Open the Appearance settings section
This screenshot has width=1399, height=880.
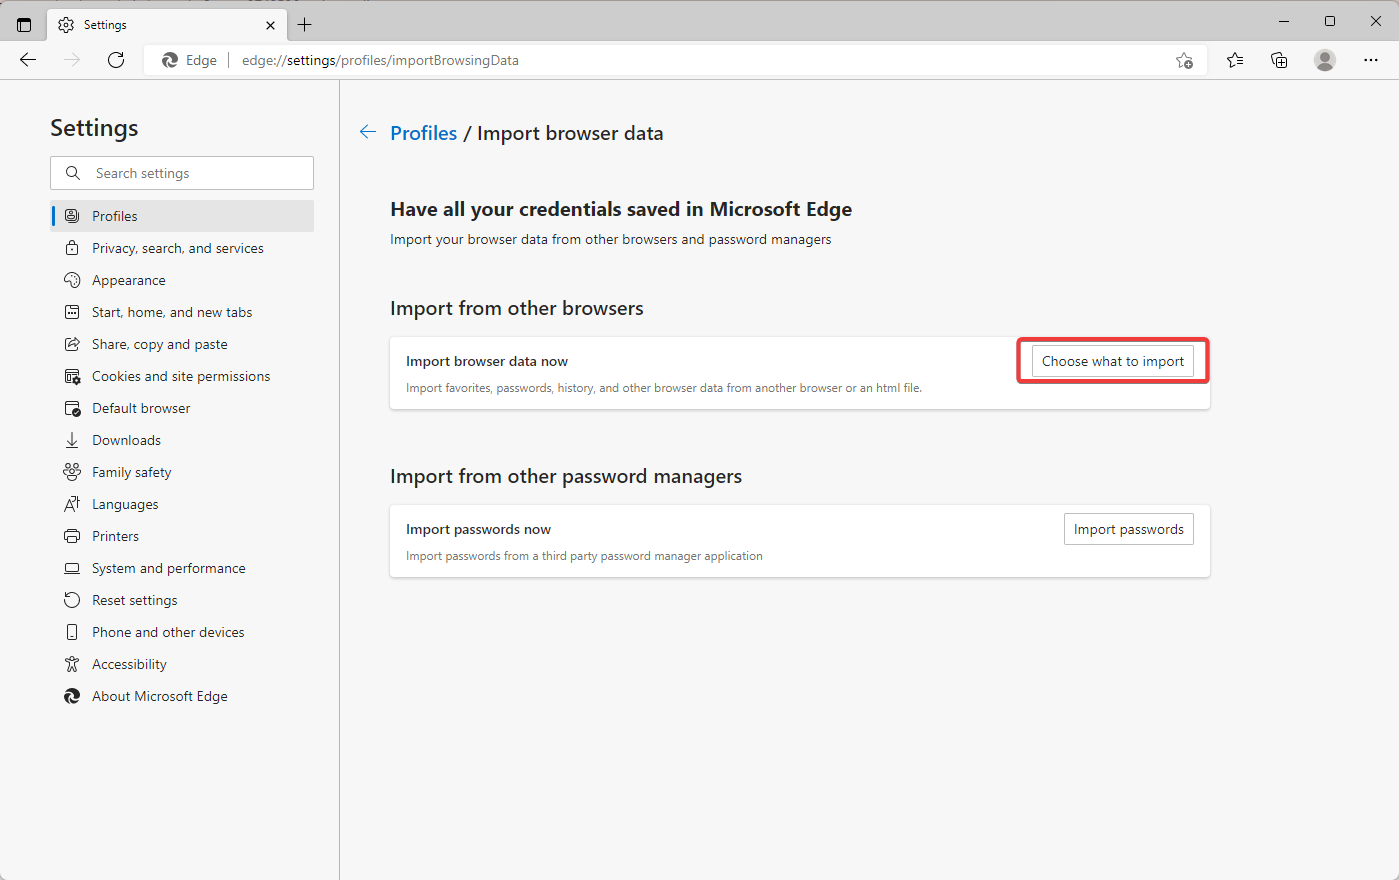(128, 280)
